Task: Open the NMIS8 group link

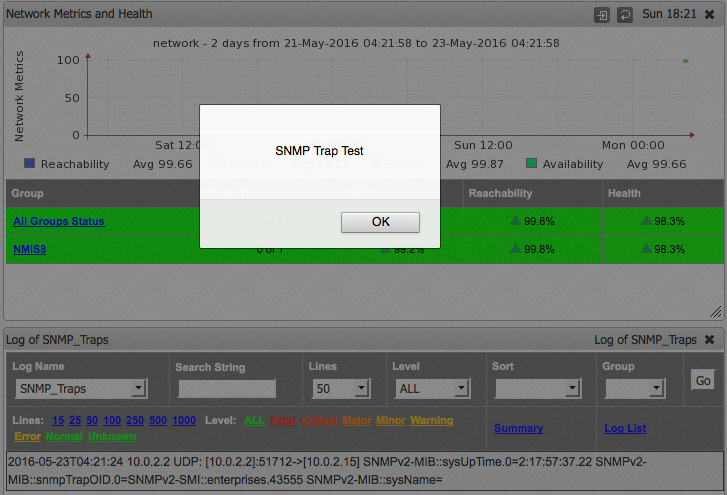Action: coord(30,249)
